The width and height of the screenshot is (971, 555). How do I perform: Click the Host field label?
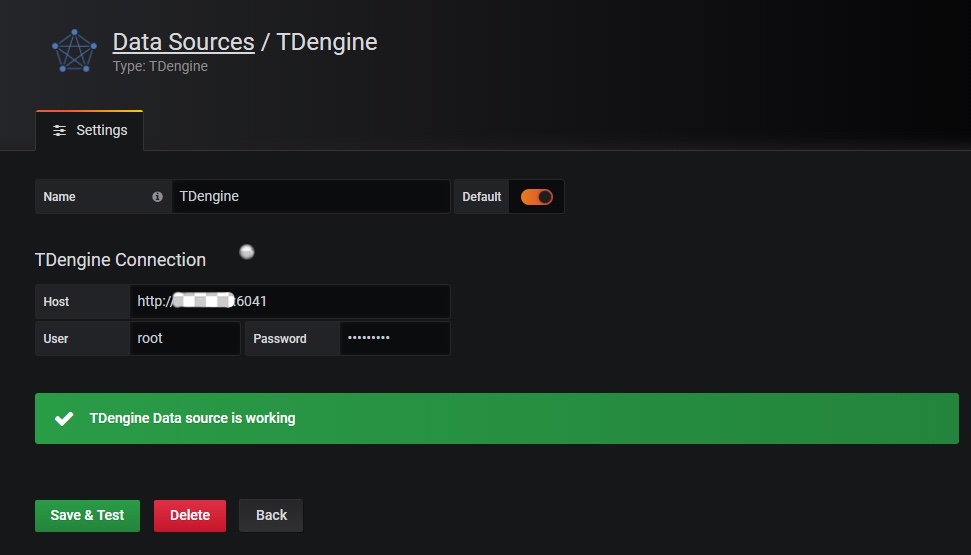tap(57, 302)
